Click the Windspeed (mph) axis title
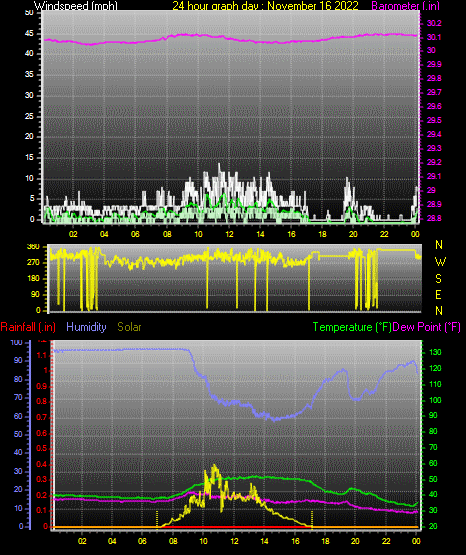Screen dimensions: 466x555 [76, 5]
